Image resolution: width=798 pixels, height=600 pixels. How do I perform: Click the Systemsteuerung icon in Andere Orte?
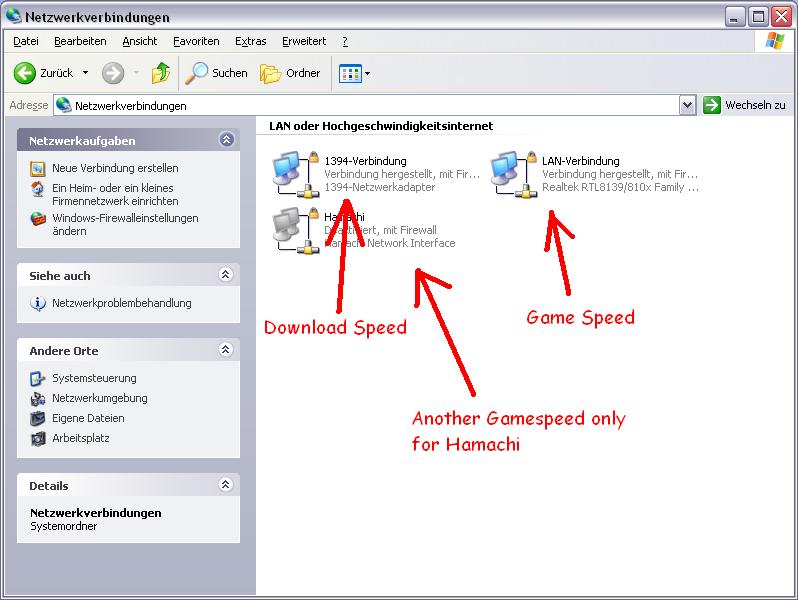point(38,378)
